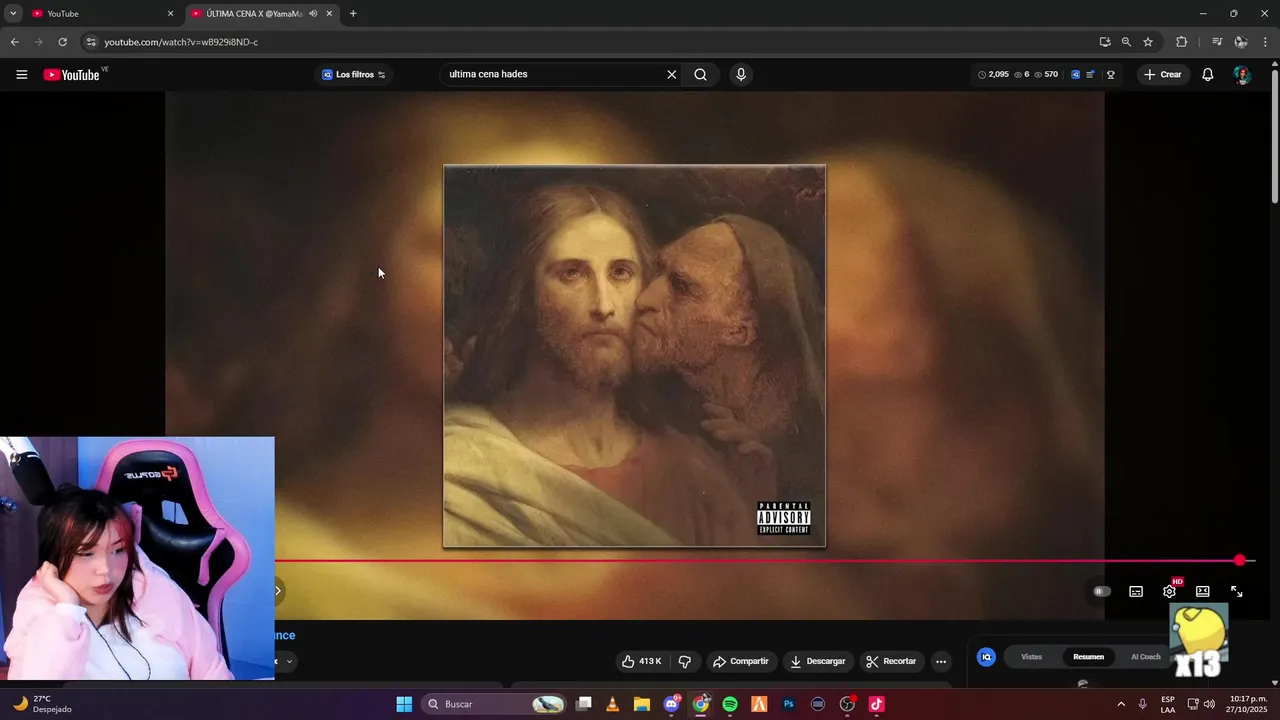Open the Vistas tab in vidIQ panel
This screenshot has height=720, width=1280.
coord(1031,657)
